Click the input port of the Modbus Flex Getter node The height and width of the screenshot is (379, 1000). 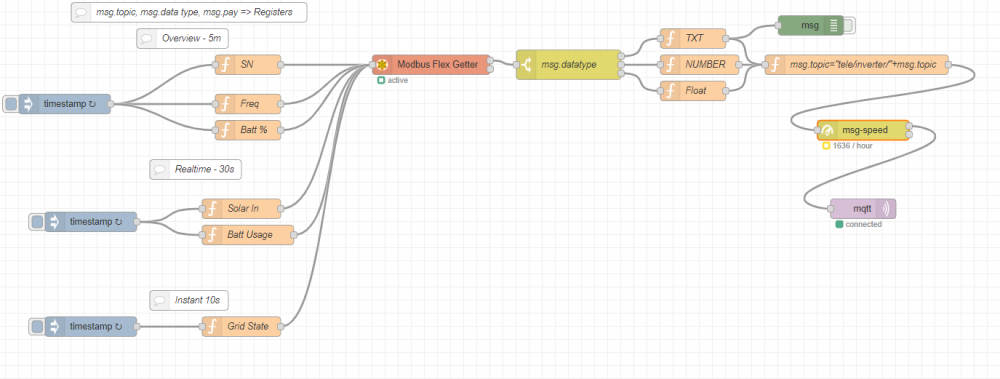[372, 64]
